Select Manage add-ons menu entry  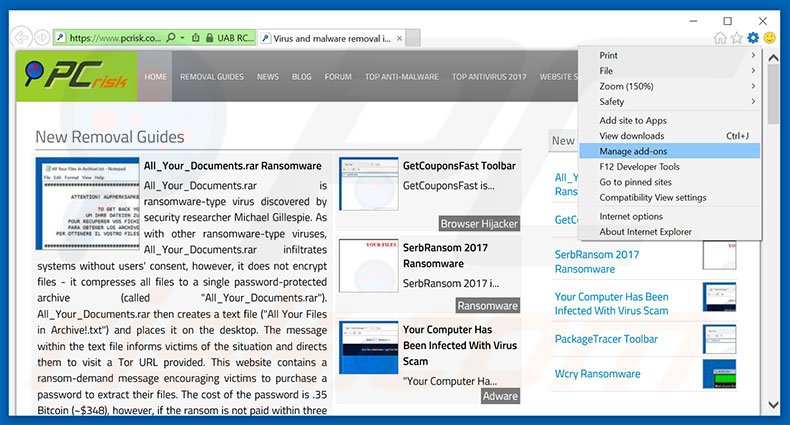[x=670, y=151]
